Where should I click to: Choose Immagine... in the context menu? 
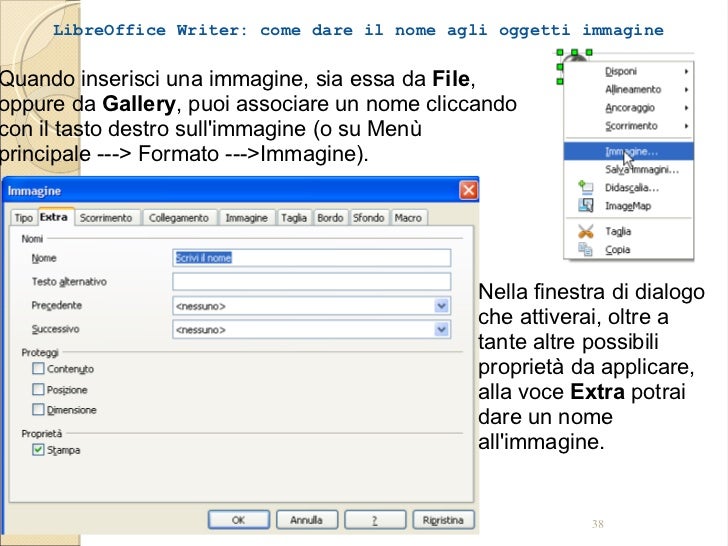[628, 151]
